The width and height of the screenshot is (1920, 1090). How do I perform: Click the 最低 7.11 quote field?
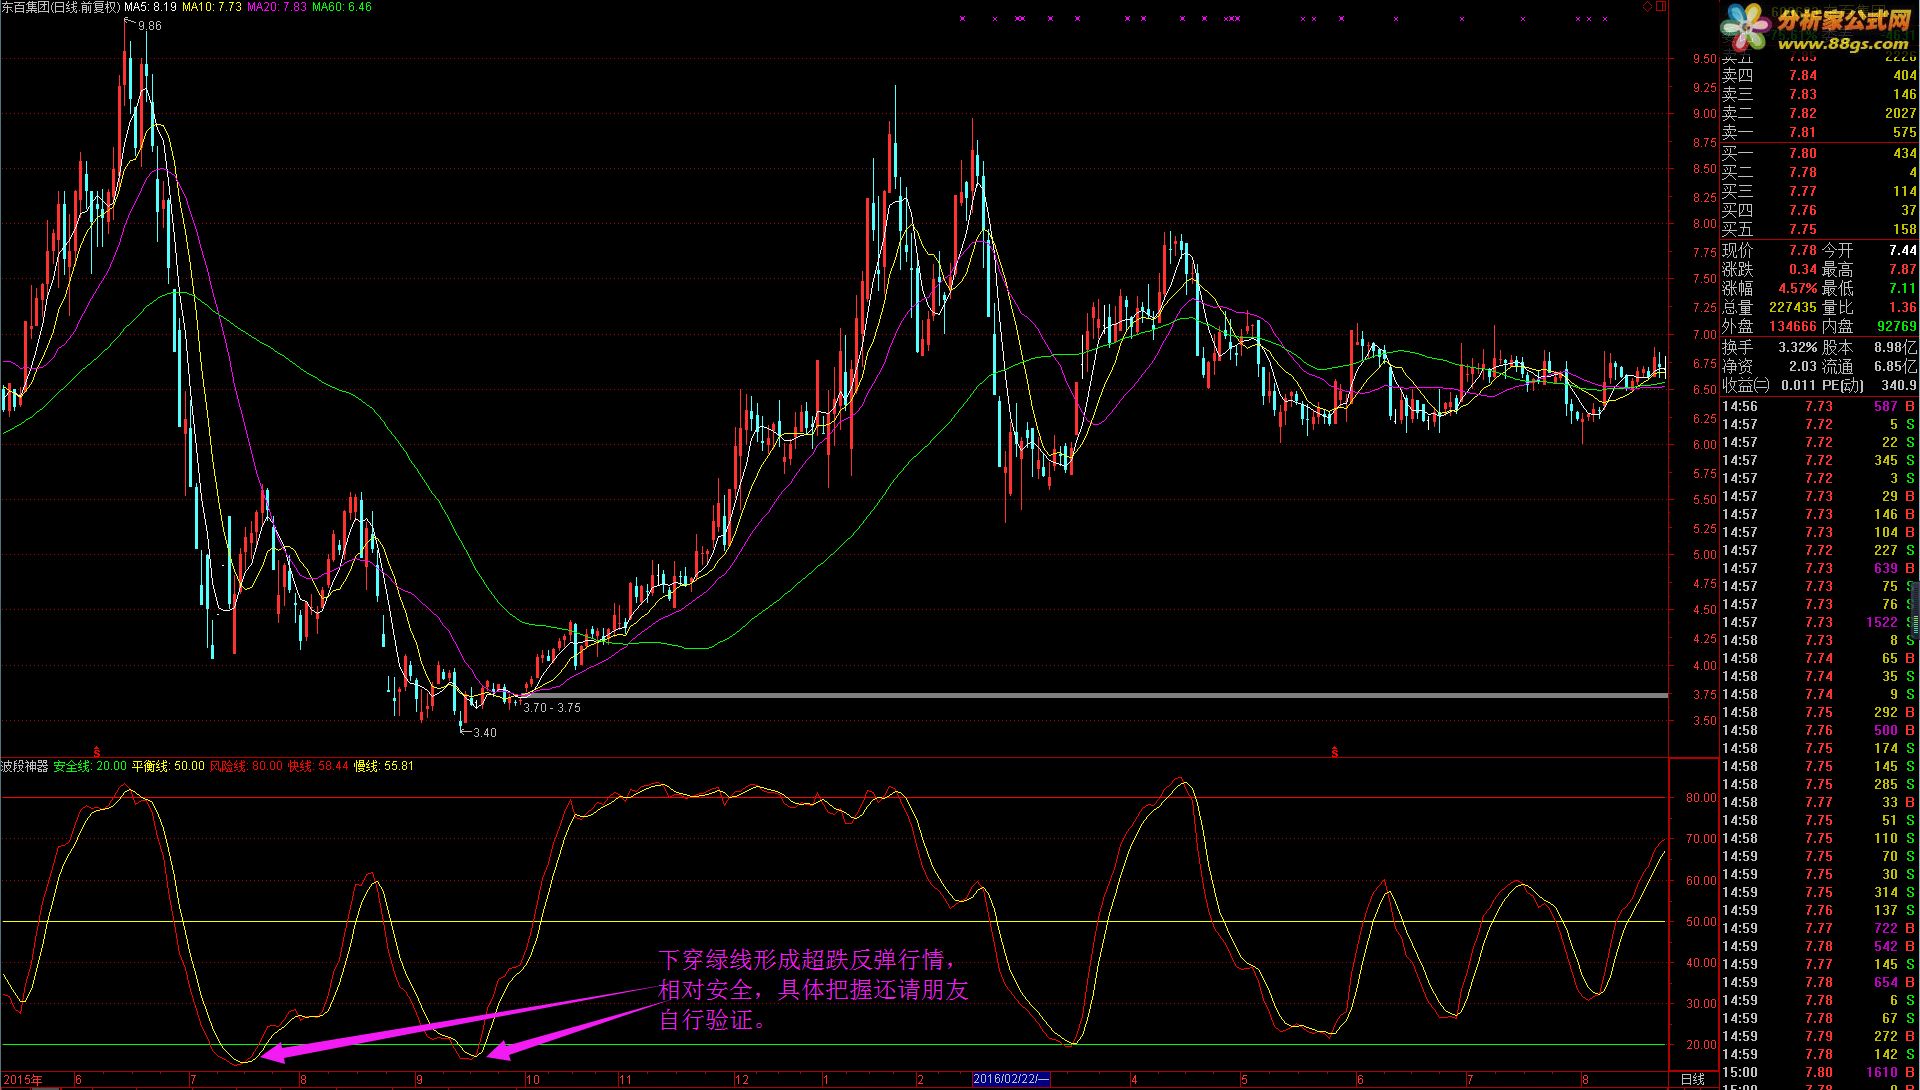click(x=1869, y=288)
